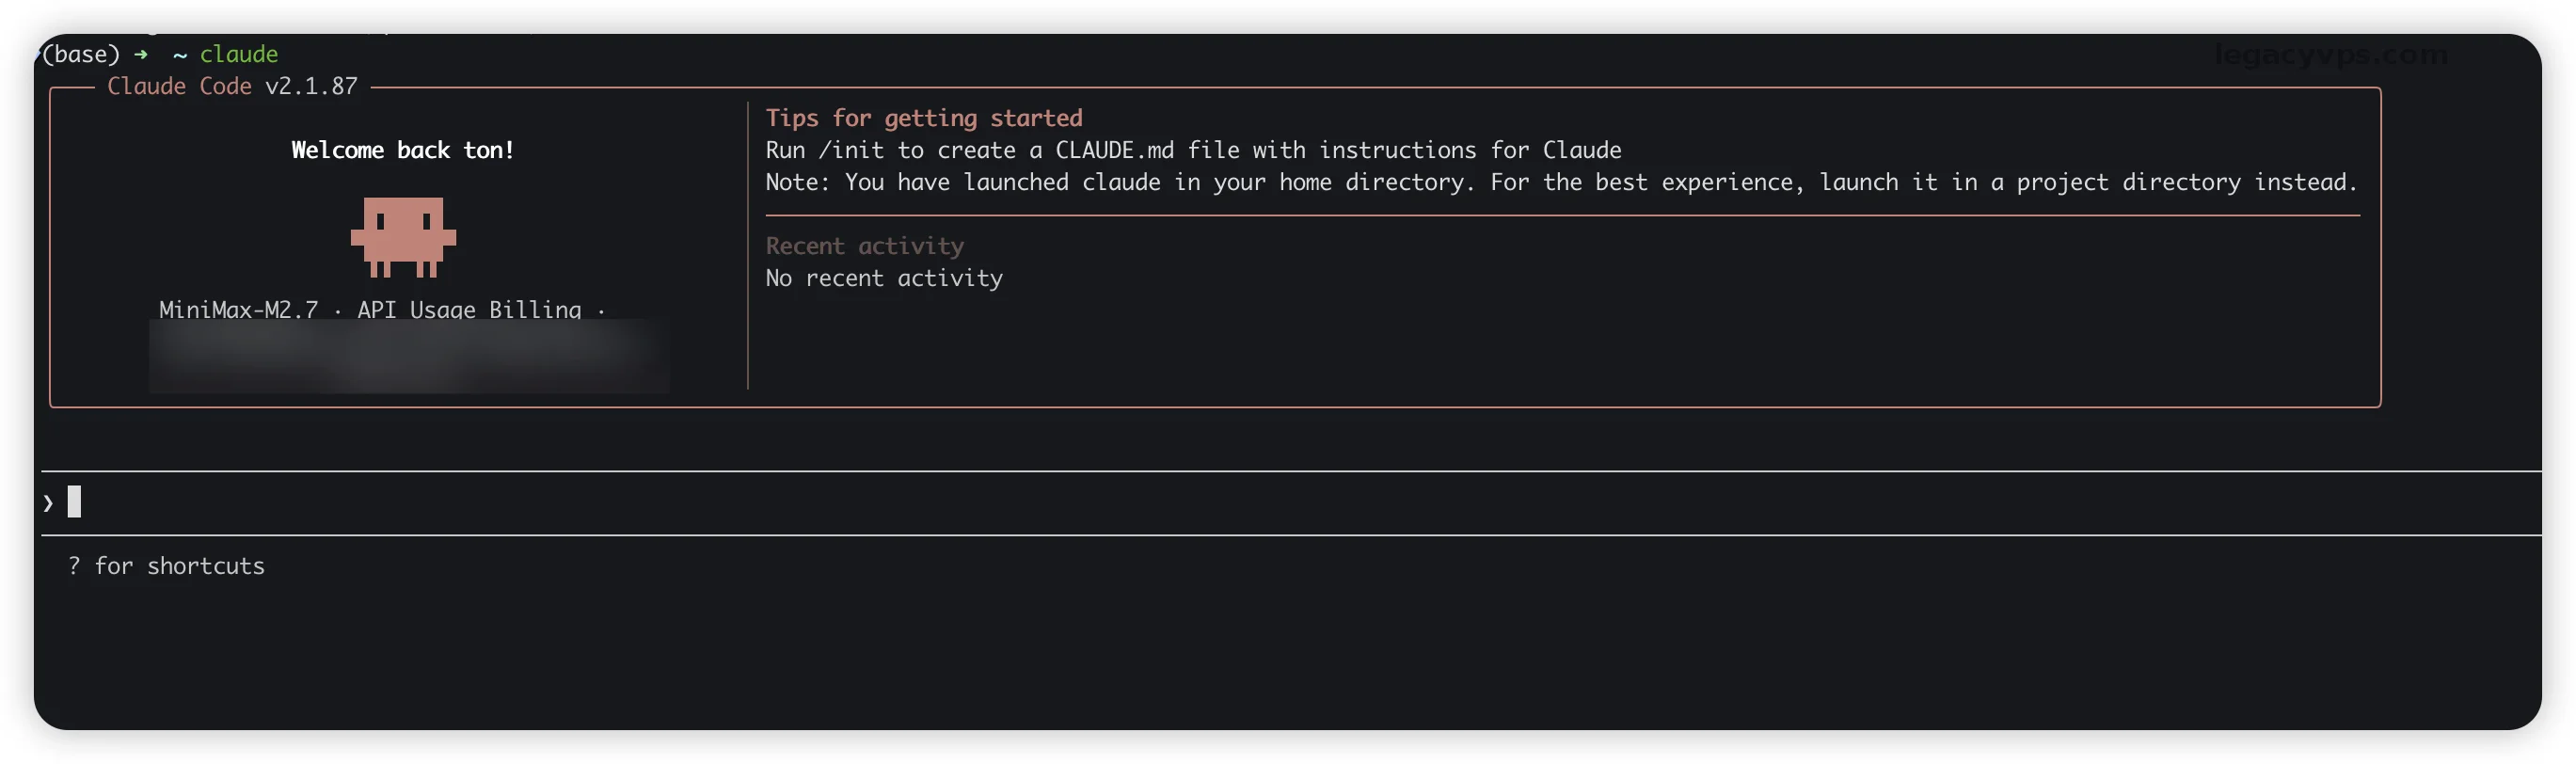2576x764 pixels.
Task: Click the green "claude" command text
Action: tap(239, 54)
